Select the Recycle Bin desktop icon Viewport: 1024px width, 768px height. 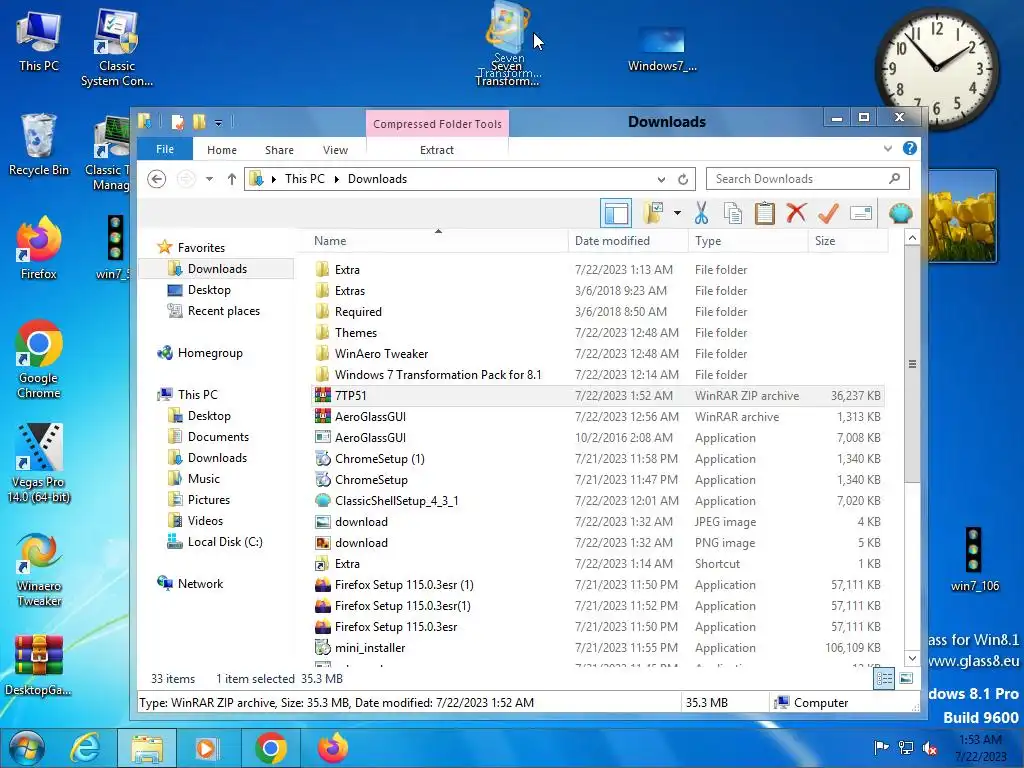point(39,145)
